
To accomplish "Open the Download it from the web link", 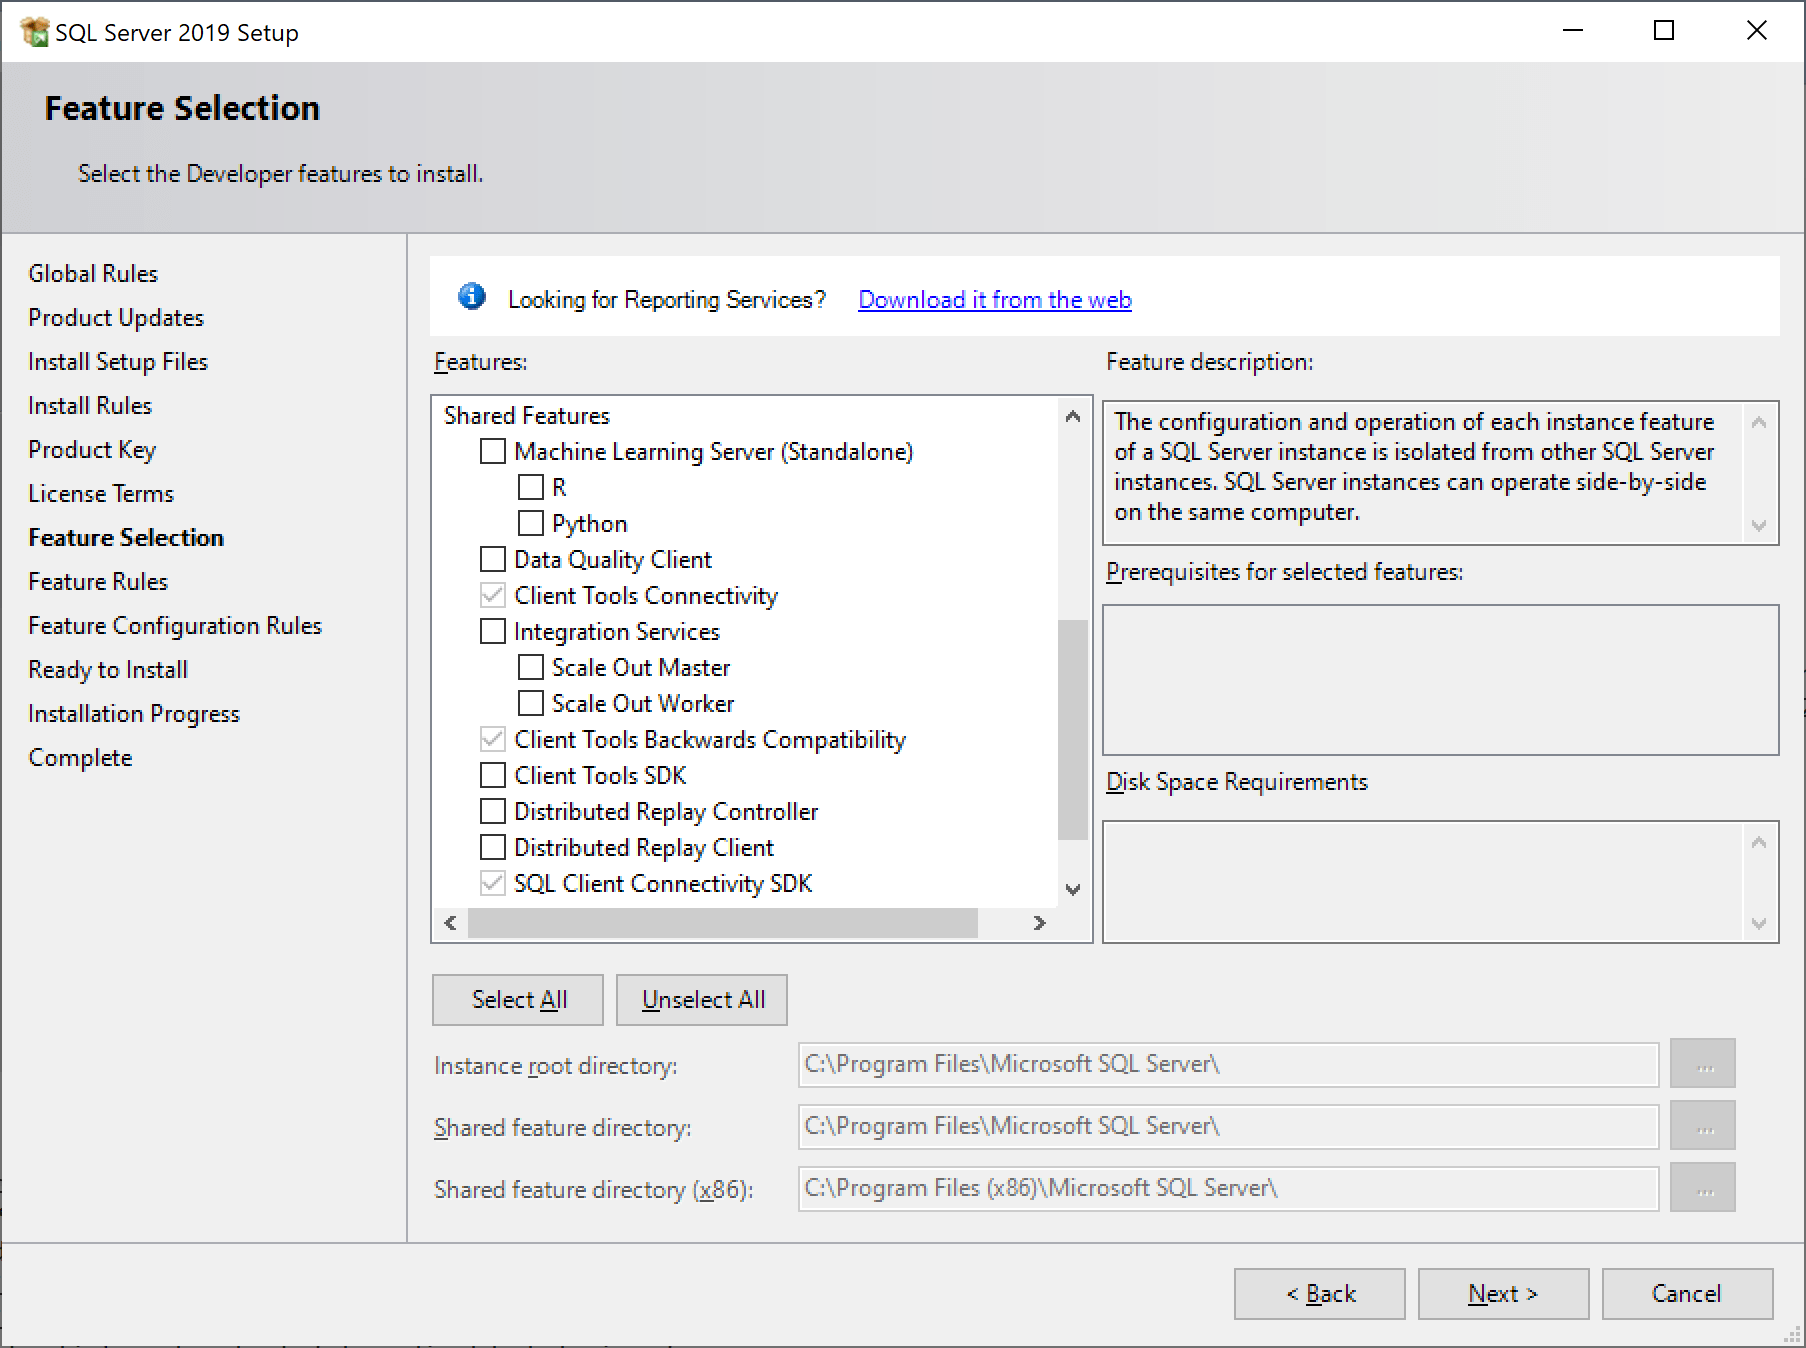I will tap(995, 300).
